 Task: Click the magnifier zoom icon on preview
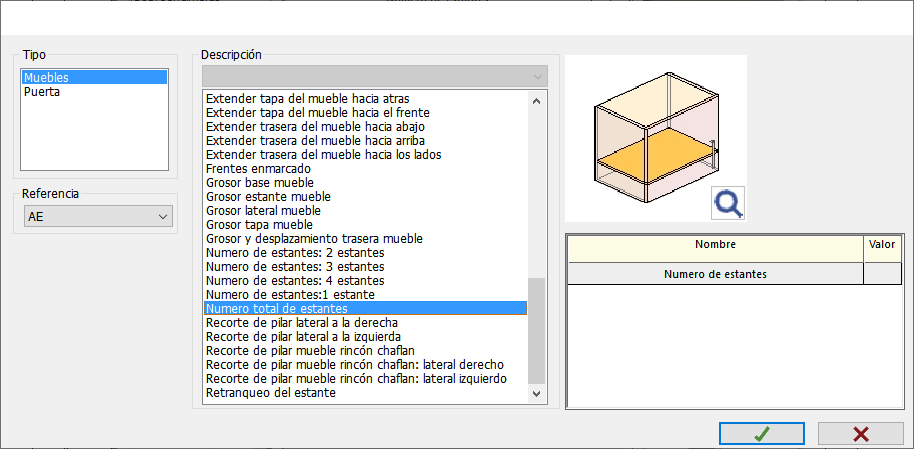point(728,204)
